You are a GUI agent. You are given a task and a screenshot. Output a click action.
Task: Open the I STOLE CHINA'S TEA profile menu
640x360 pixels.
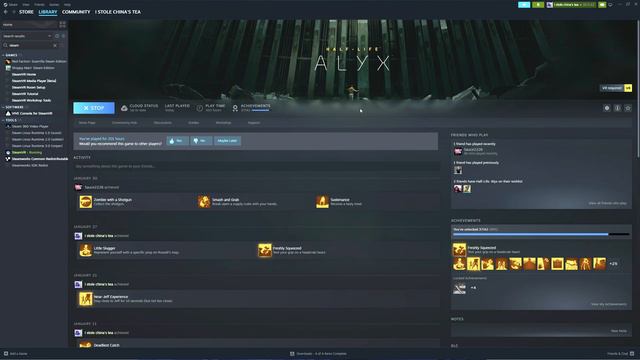[x=118, y=12]
